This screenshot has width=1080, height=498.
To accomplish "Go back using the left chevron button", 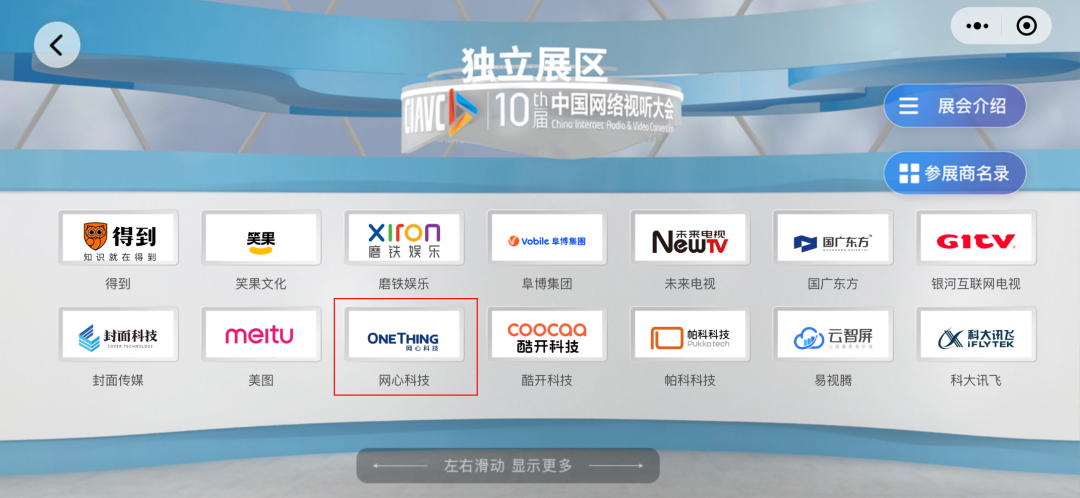I will coord(57,45).
